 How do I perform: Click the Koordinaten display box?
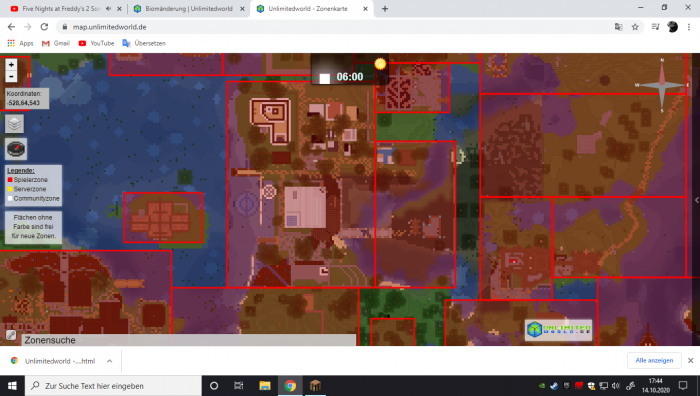[x=27, y=98]
